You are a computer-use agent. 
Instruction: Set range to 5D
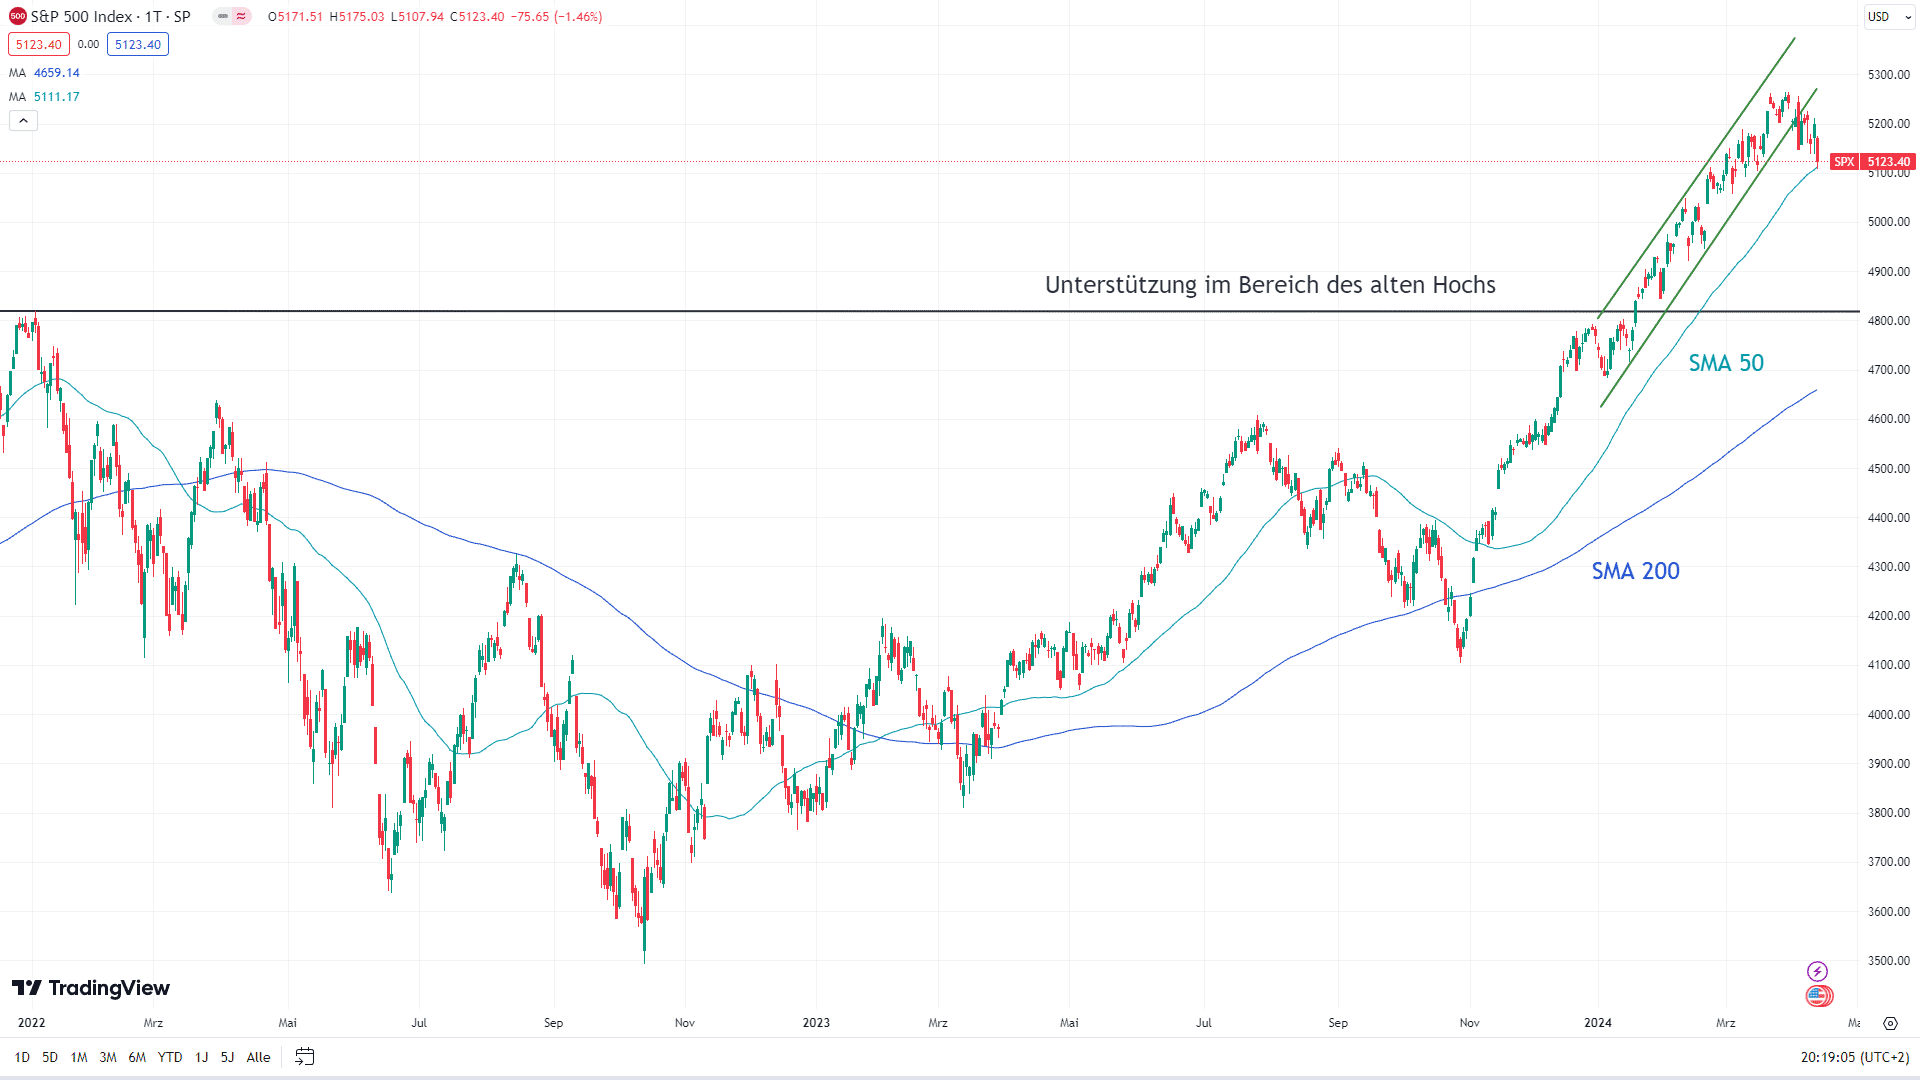[x=50, y=1057]
